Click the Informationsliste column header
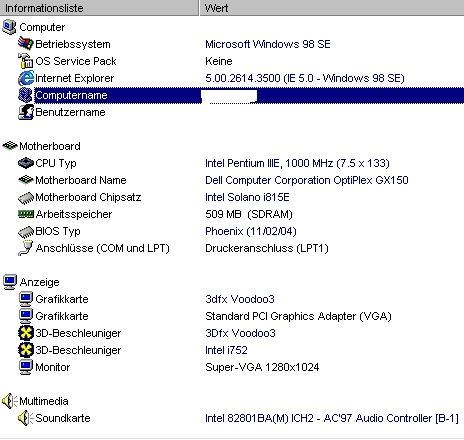Image resolution: width=464 pixels, height=440 pixels. [x=99, y=8]
